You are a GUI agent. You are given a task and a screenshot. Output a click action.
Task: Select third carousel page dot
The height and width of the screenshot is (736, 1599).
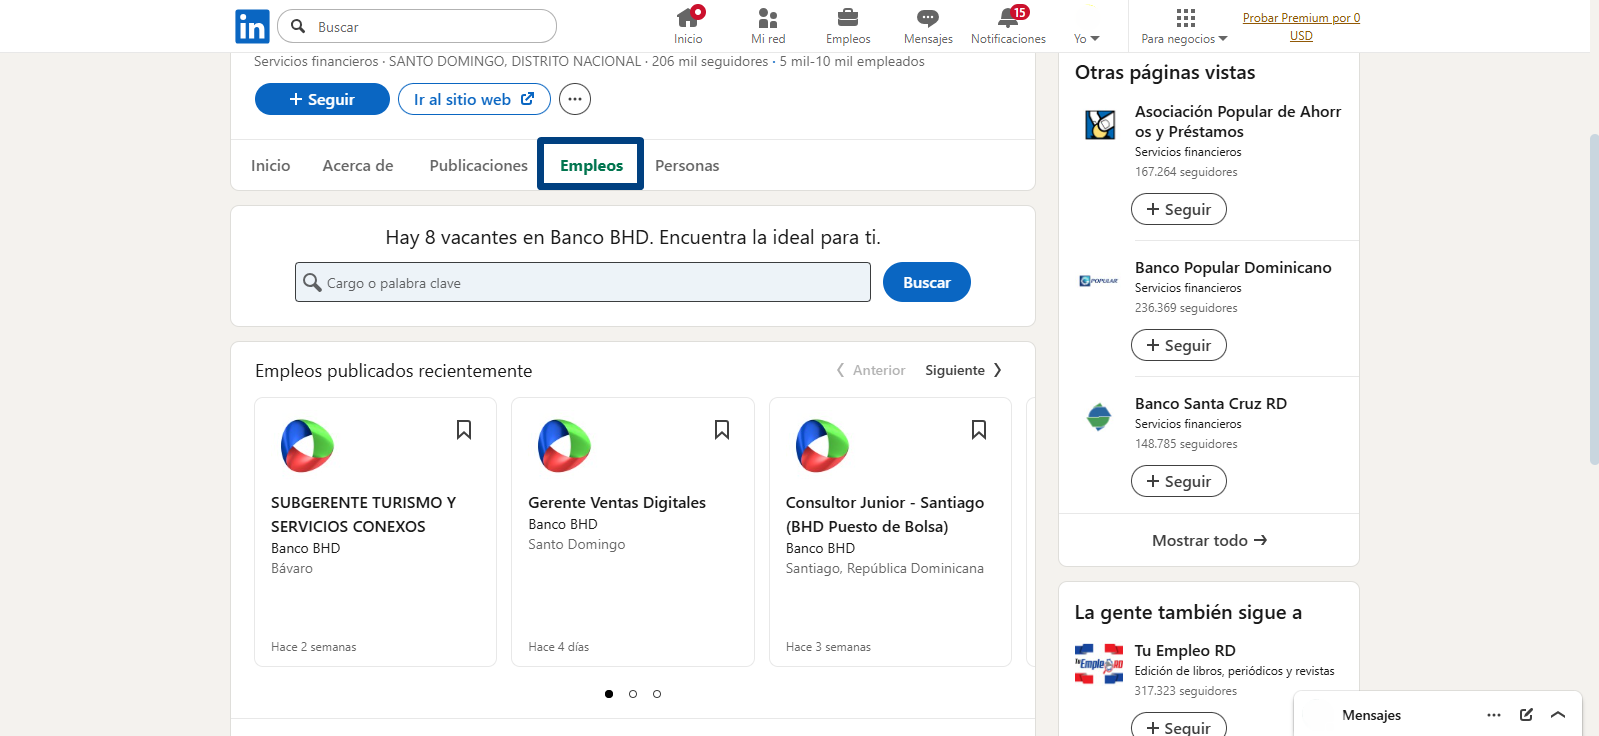pos(657,694)
